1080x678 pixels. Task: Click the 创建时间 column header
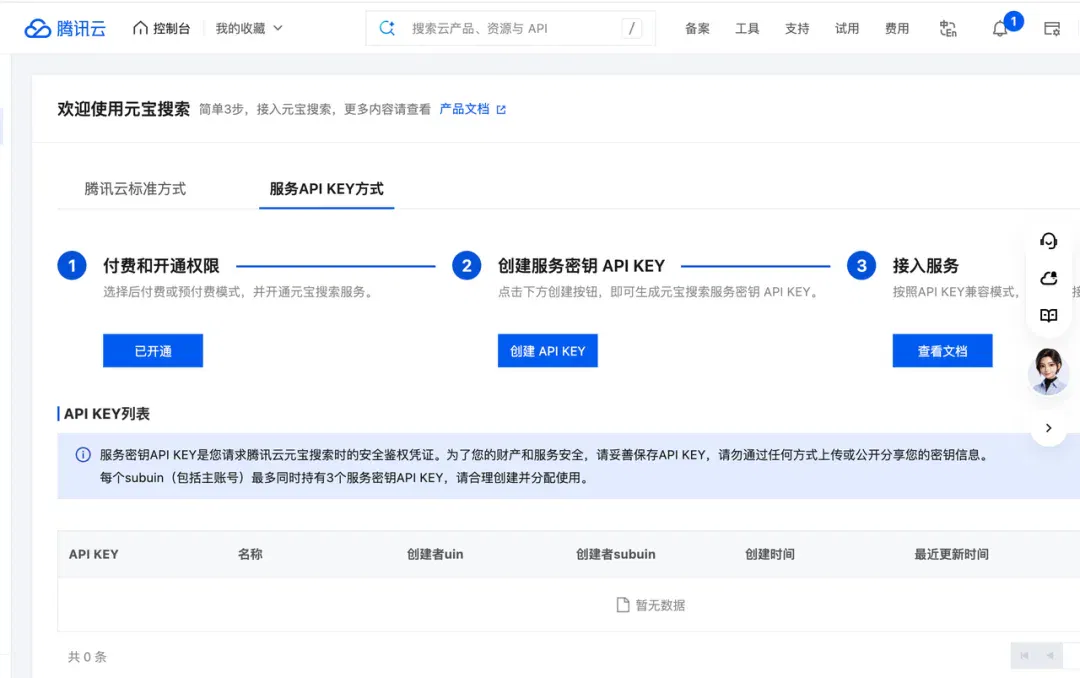[770, 554]
